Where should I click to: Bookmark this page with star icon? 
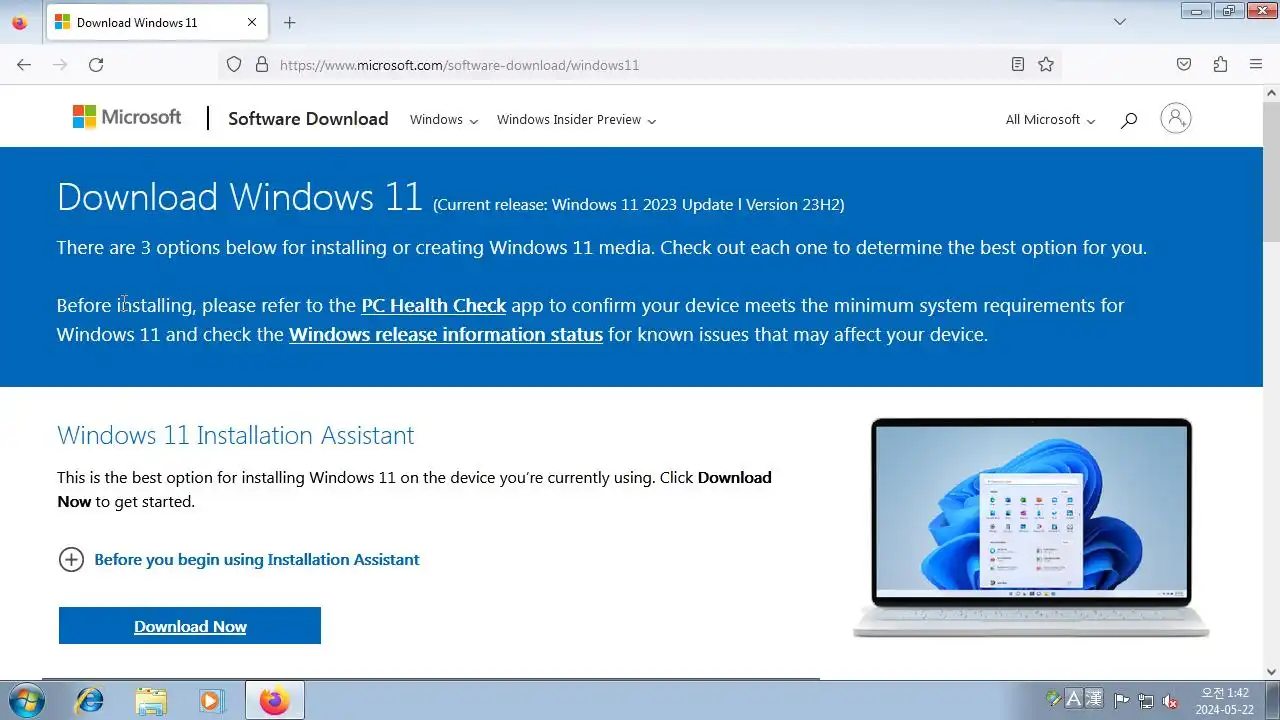(x=1046, y=64)
